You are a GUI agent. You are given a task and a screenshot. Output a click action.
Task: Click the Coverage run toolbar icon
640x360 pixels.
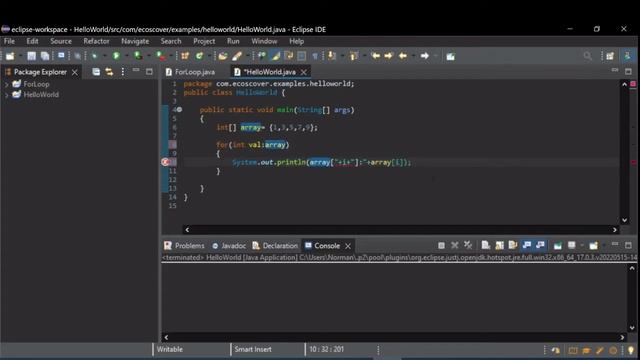coord(138,56)
